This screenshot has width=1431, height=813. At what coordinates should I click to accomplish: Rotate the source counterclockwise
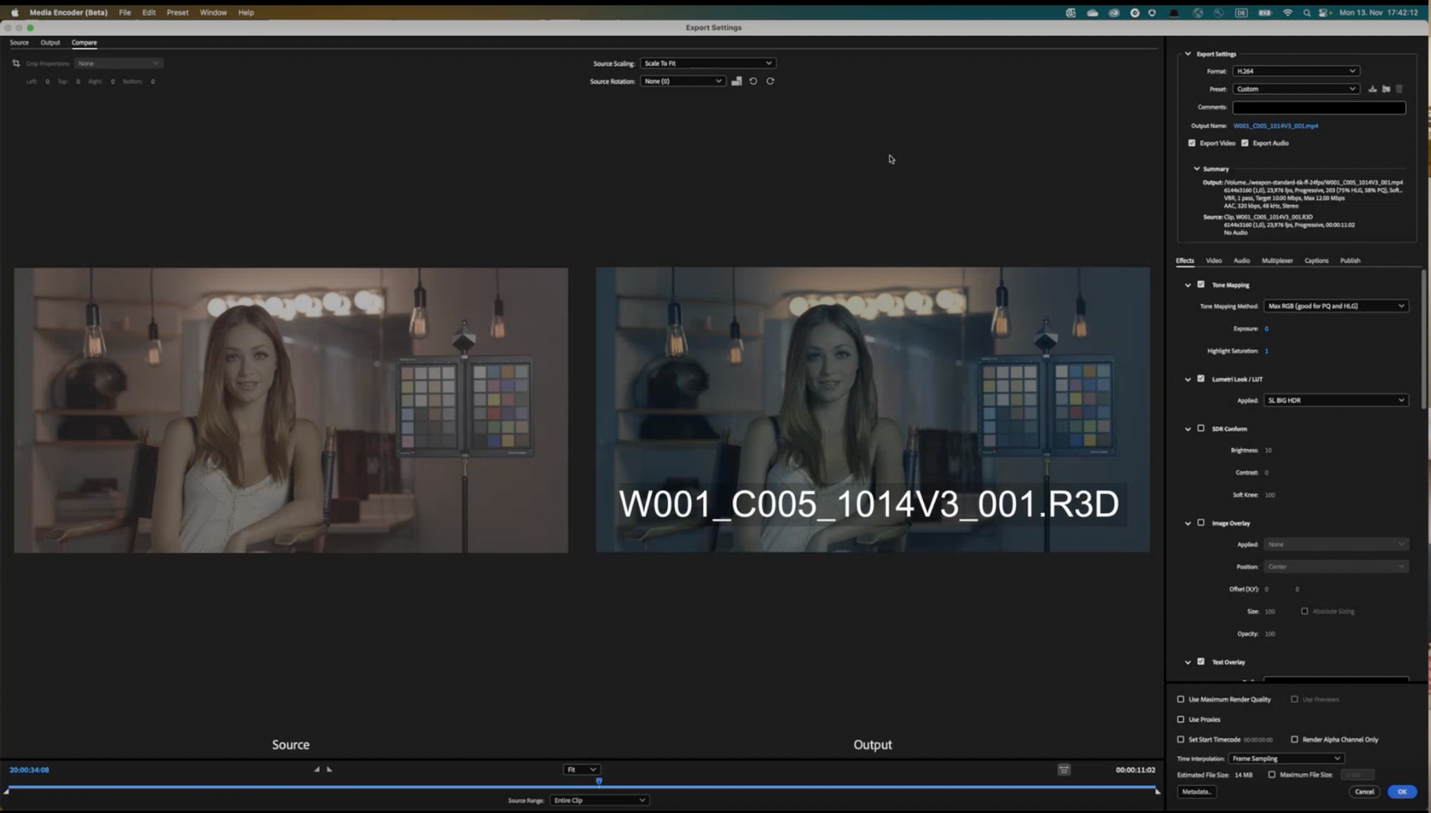(x=754, y=81)
